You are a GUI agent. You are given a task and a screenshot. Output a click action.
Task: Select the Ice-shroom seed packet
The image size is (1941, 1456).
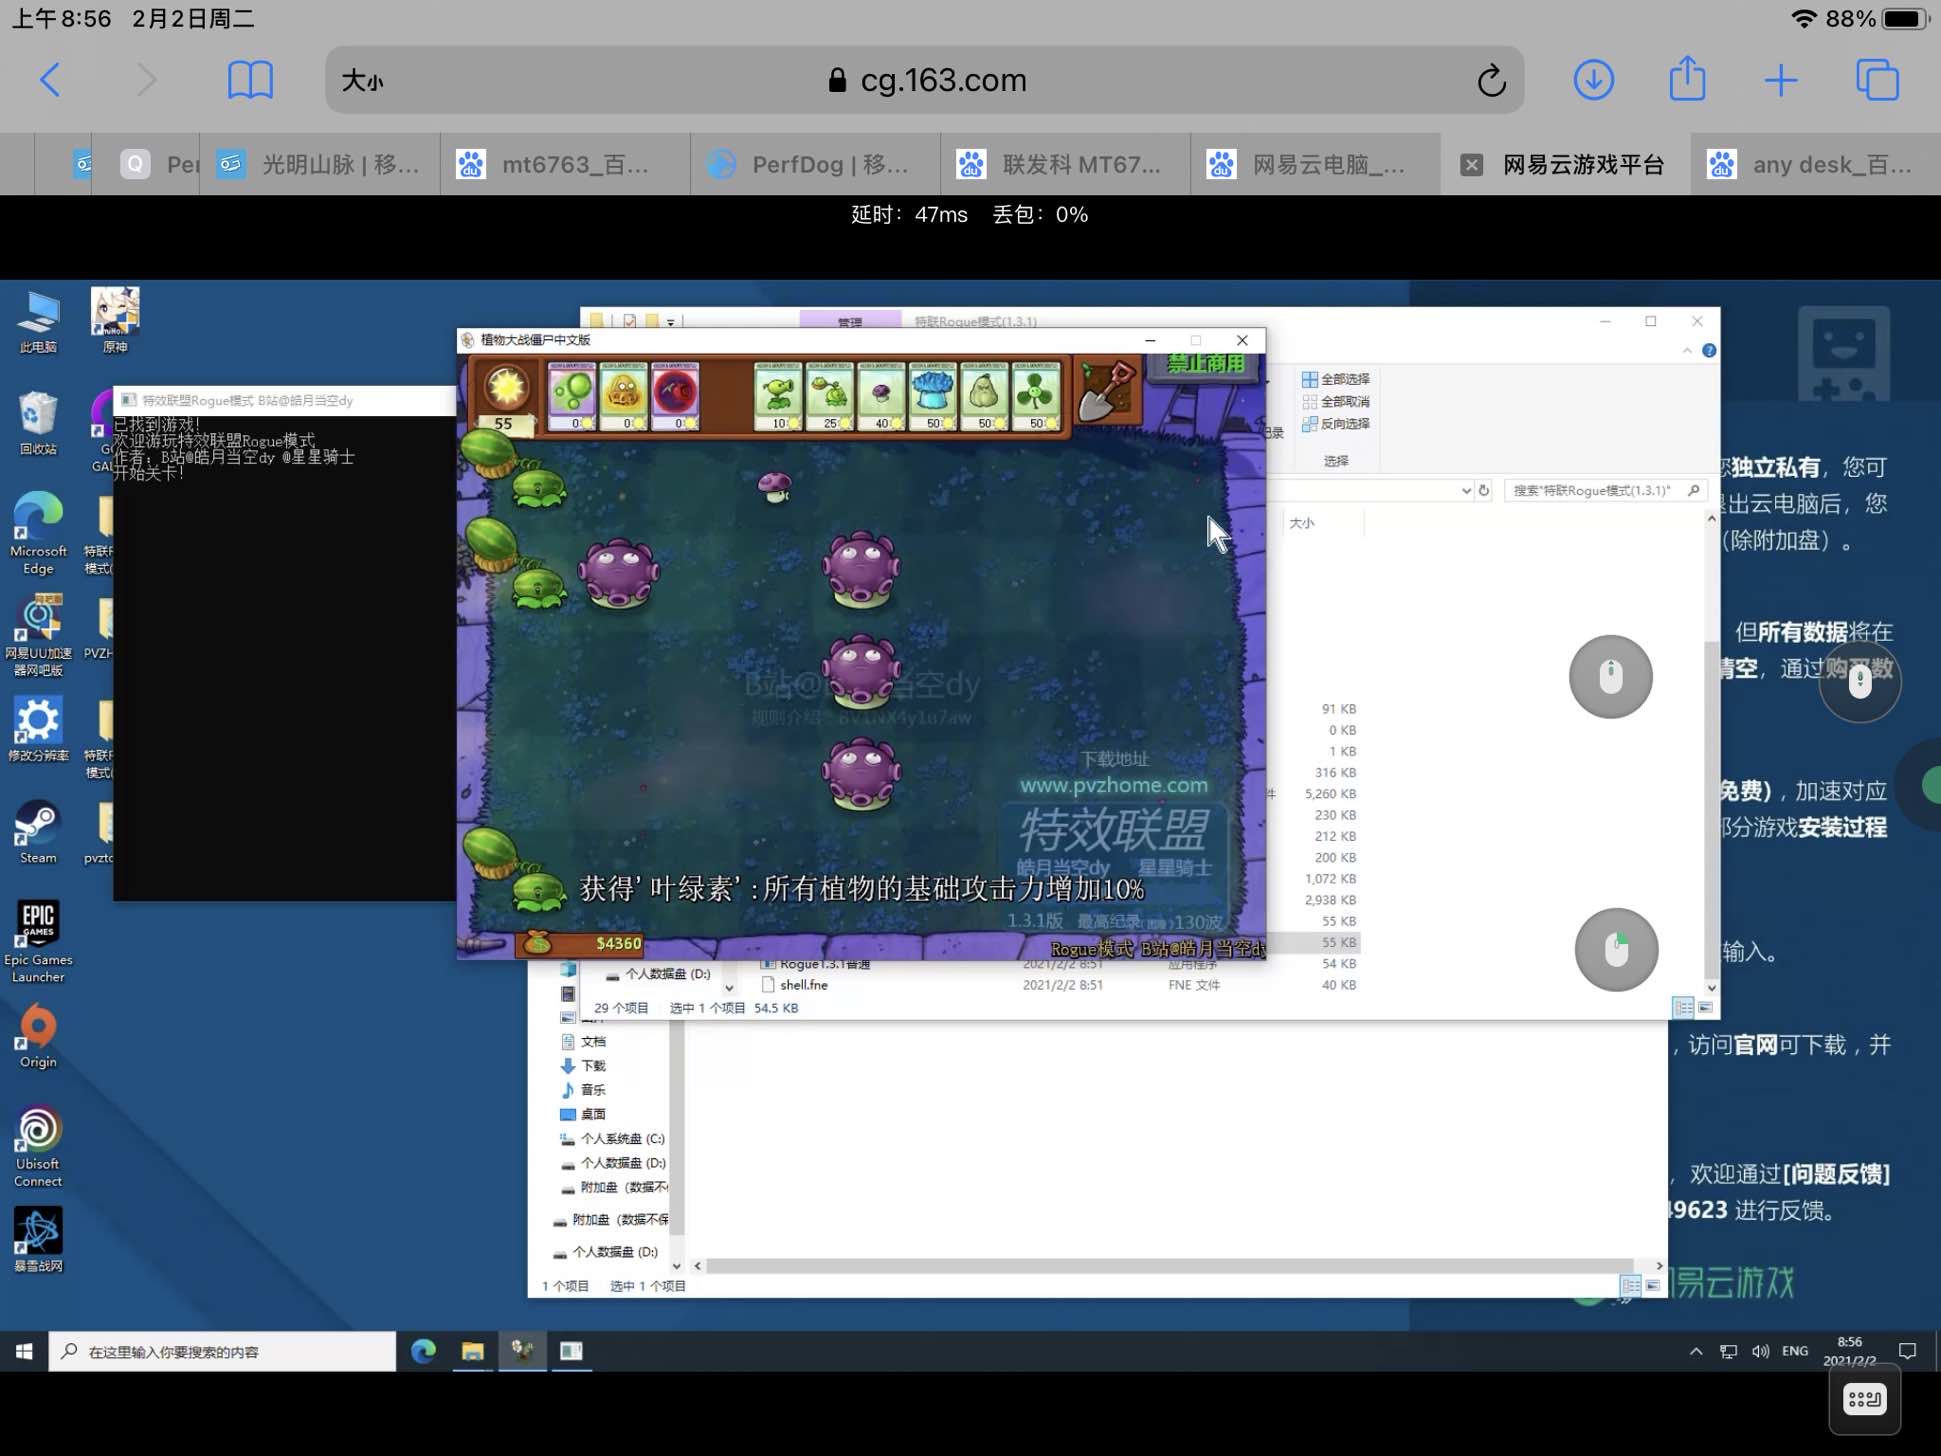tap(933, 396)
